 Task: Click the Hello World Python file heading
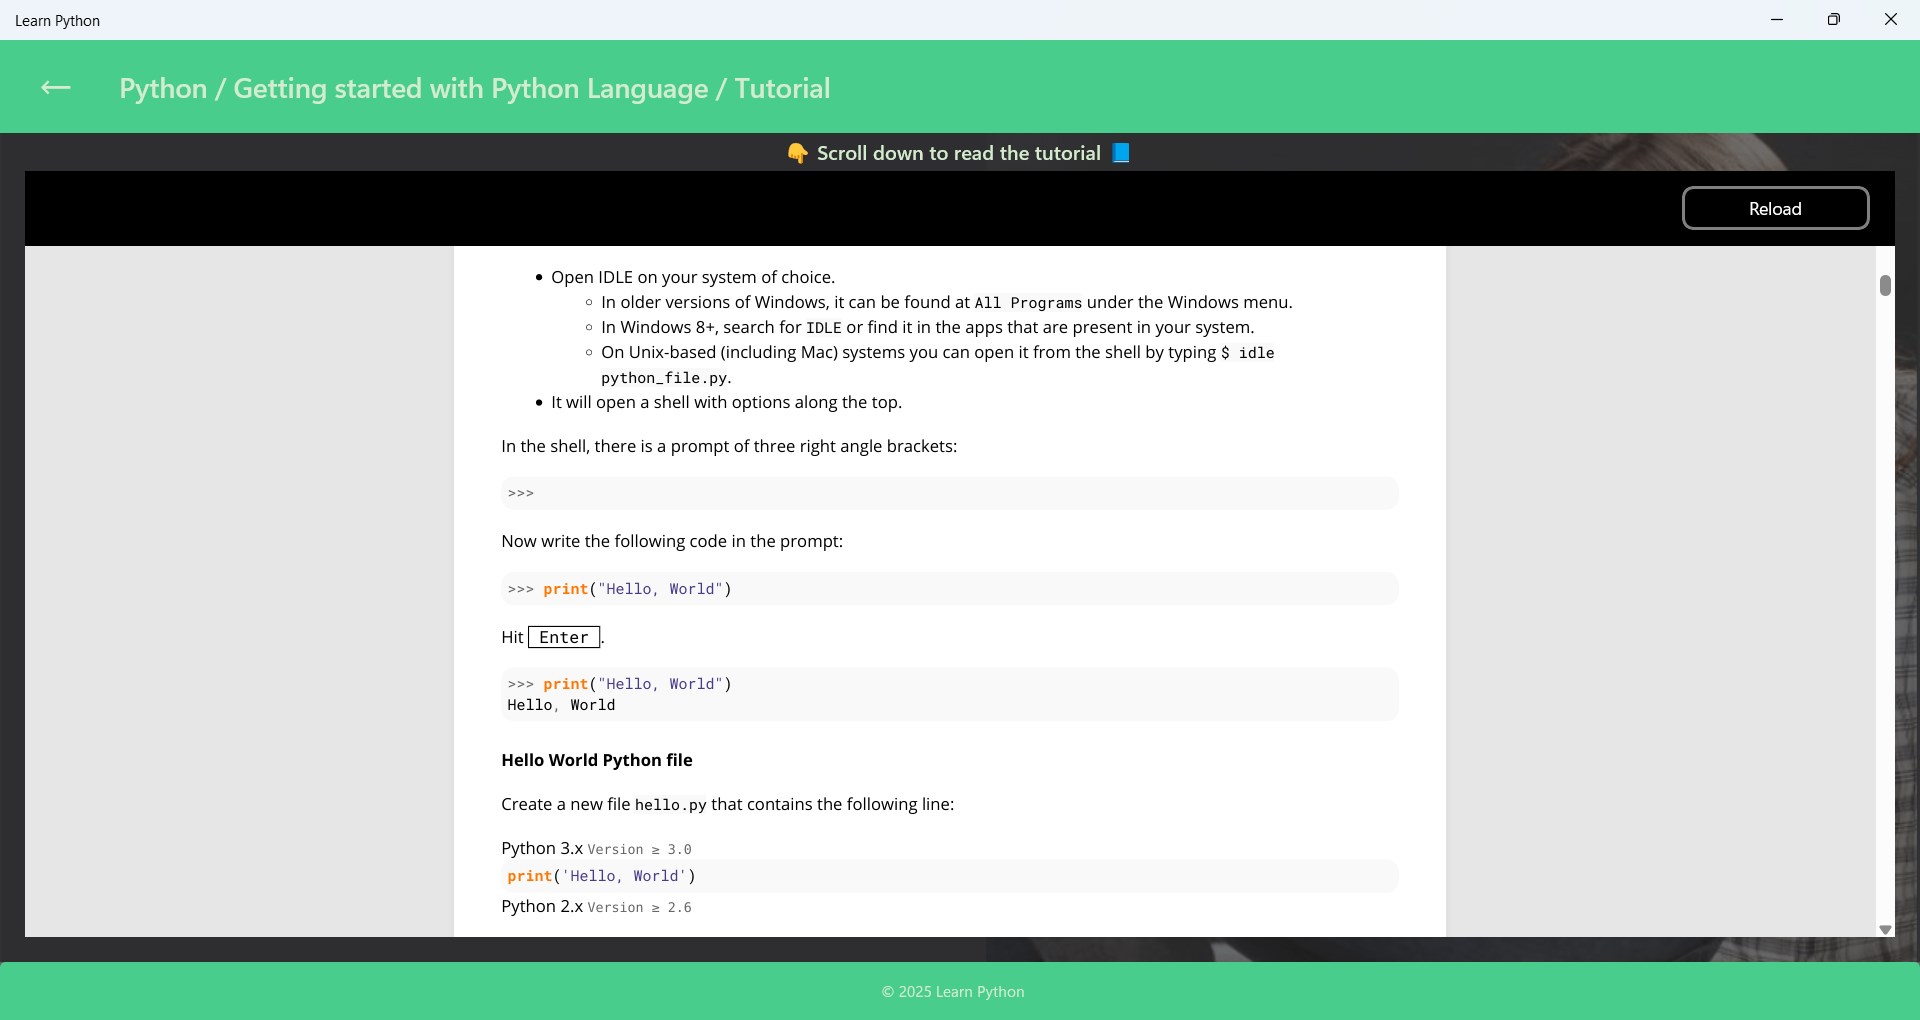click(x=597, y=760)
